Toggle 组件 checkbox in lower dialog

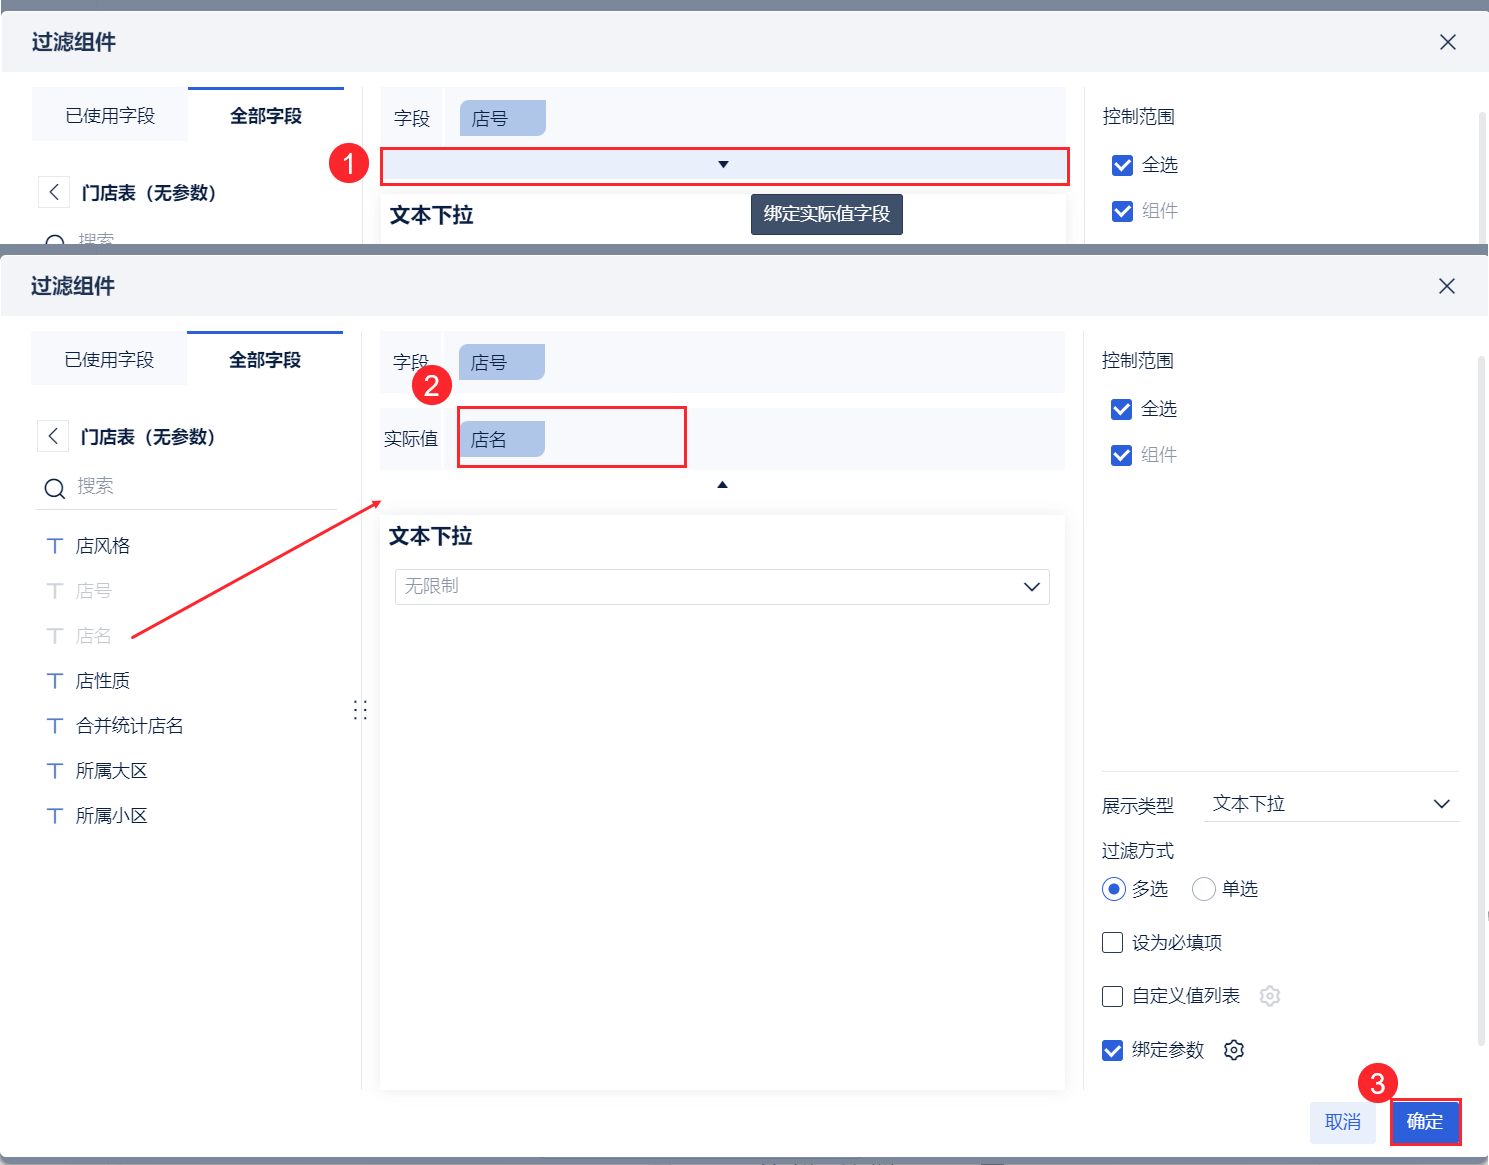pyautogui.click(x=1122, y=455)
